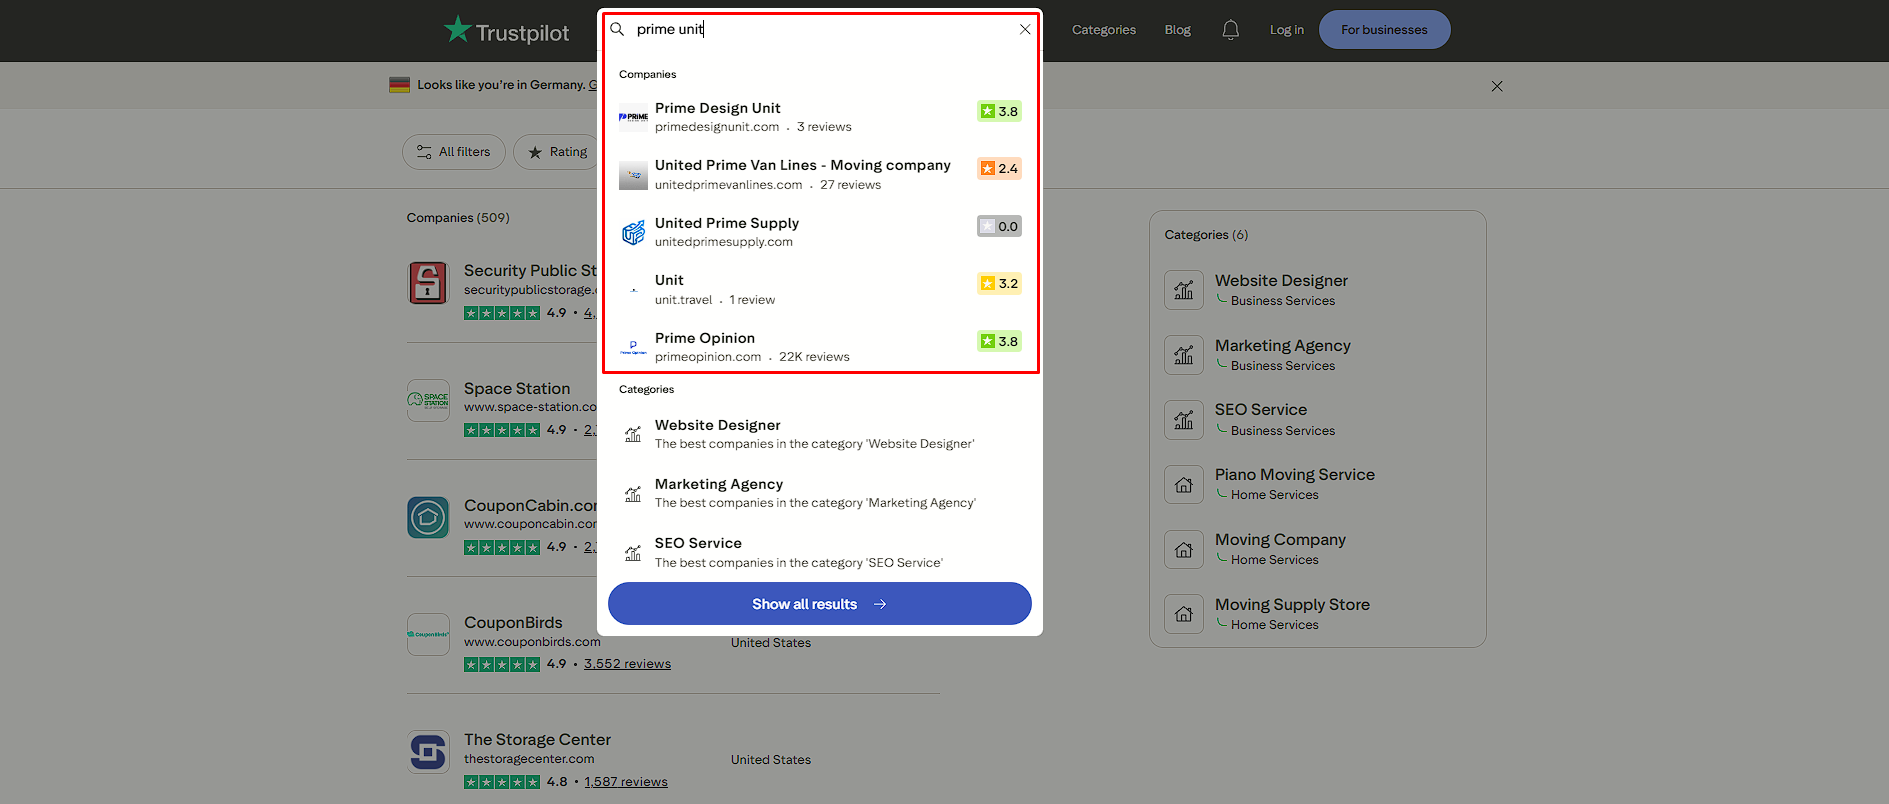Open the SEO Service category icon in sidebar

(x=1184, y=420)
